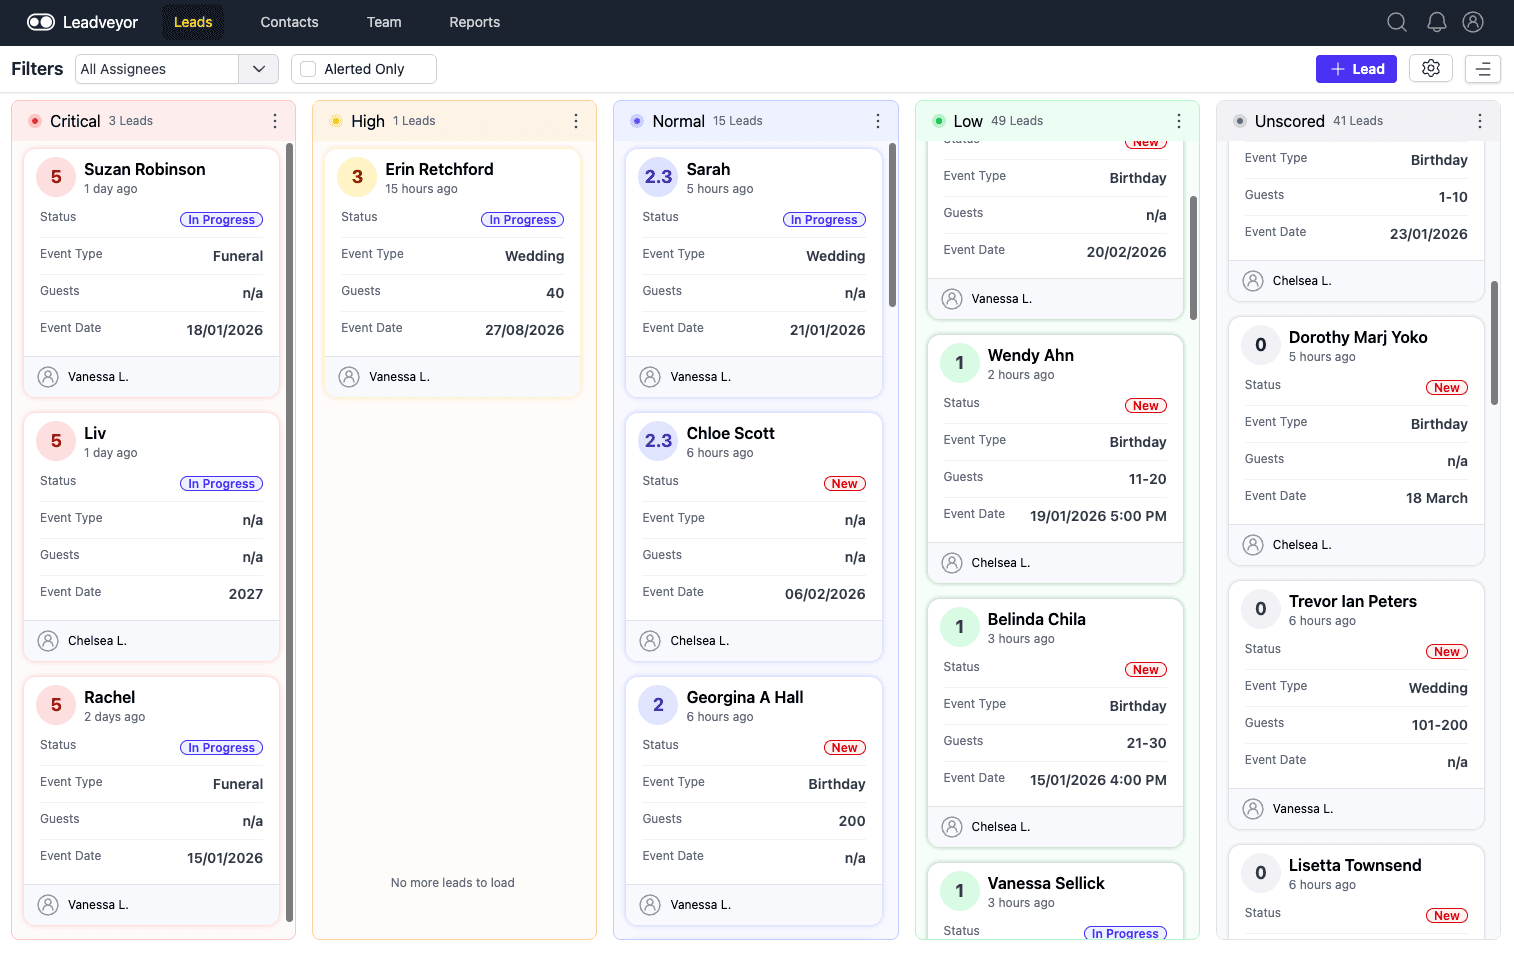This screenshot has height=958, width=1514.
Task: Open the Reports page
Action: tap(474, 21)
